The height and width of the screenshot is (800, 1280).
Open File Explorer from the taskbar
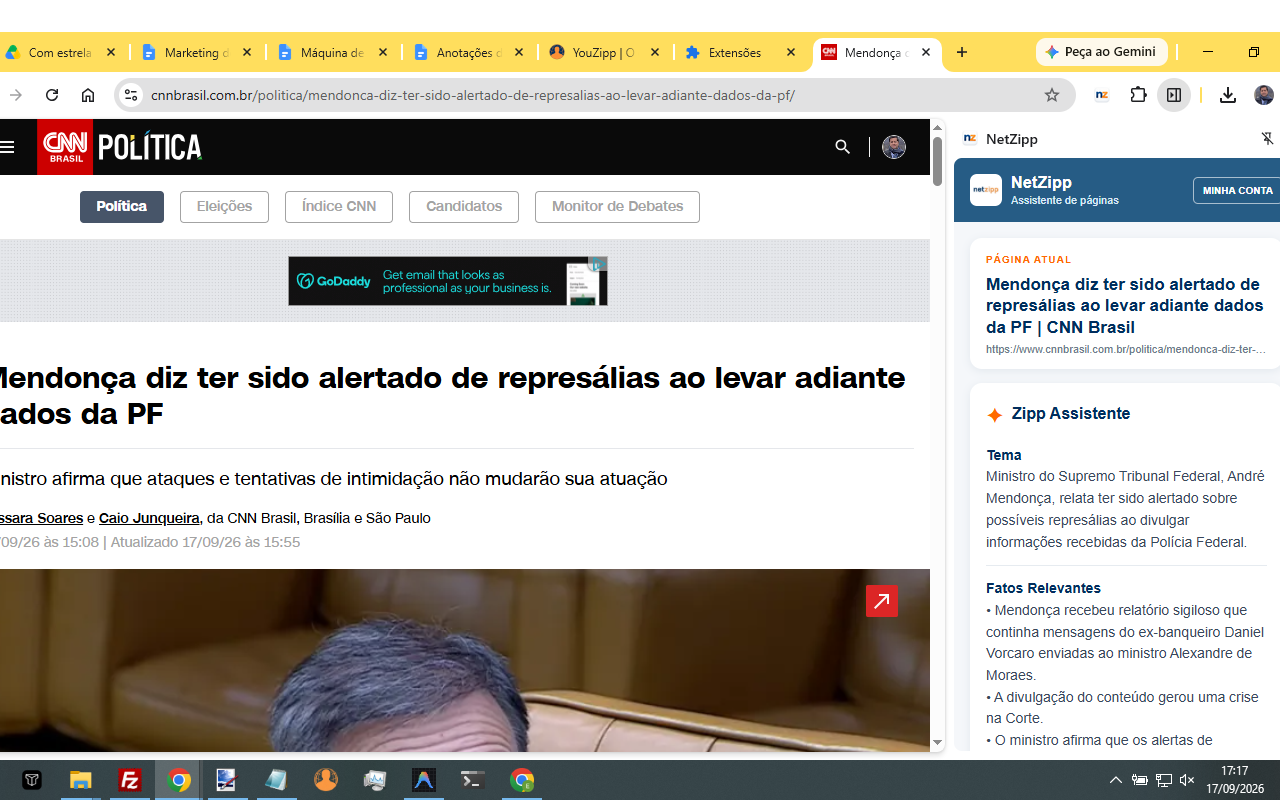pos(80,780)
